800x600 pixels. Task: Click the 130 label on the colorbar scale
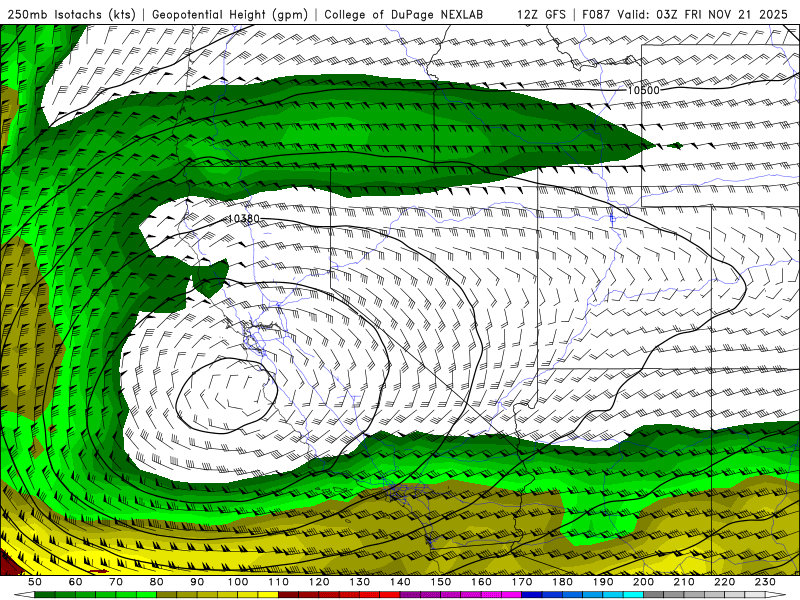(360, 582)
